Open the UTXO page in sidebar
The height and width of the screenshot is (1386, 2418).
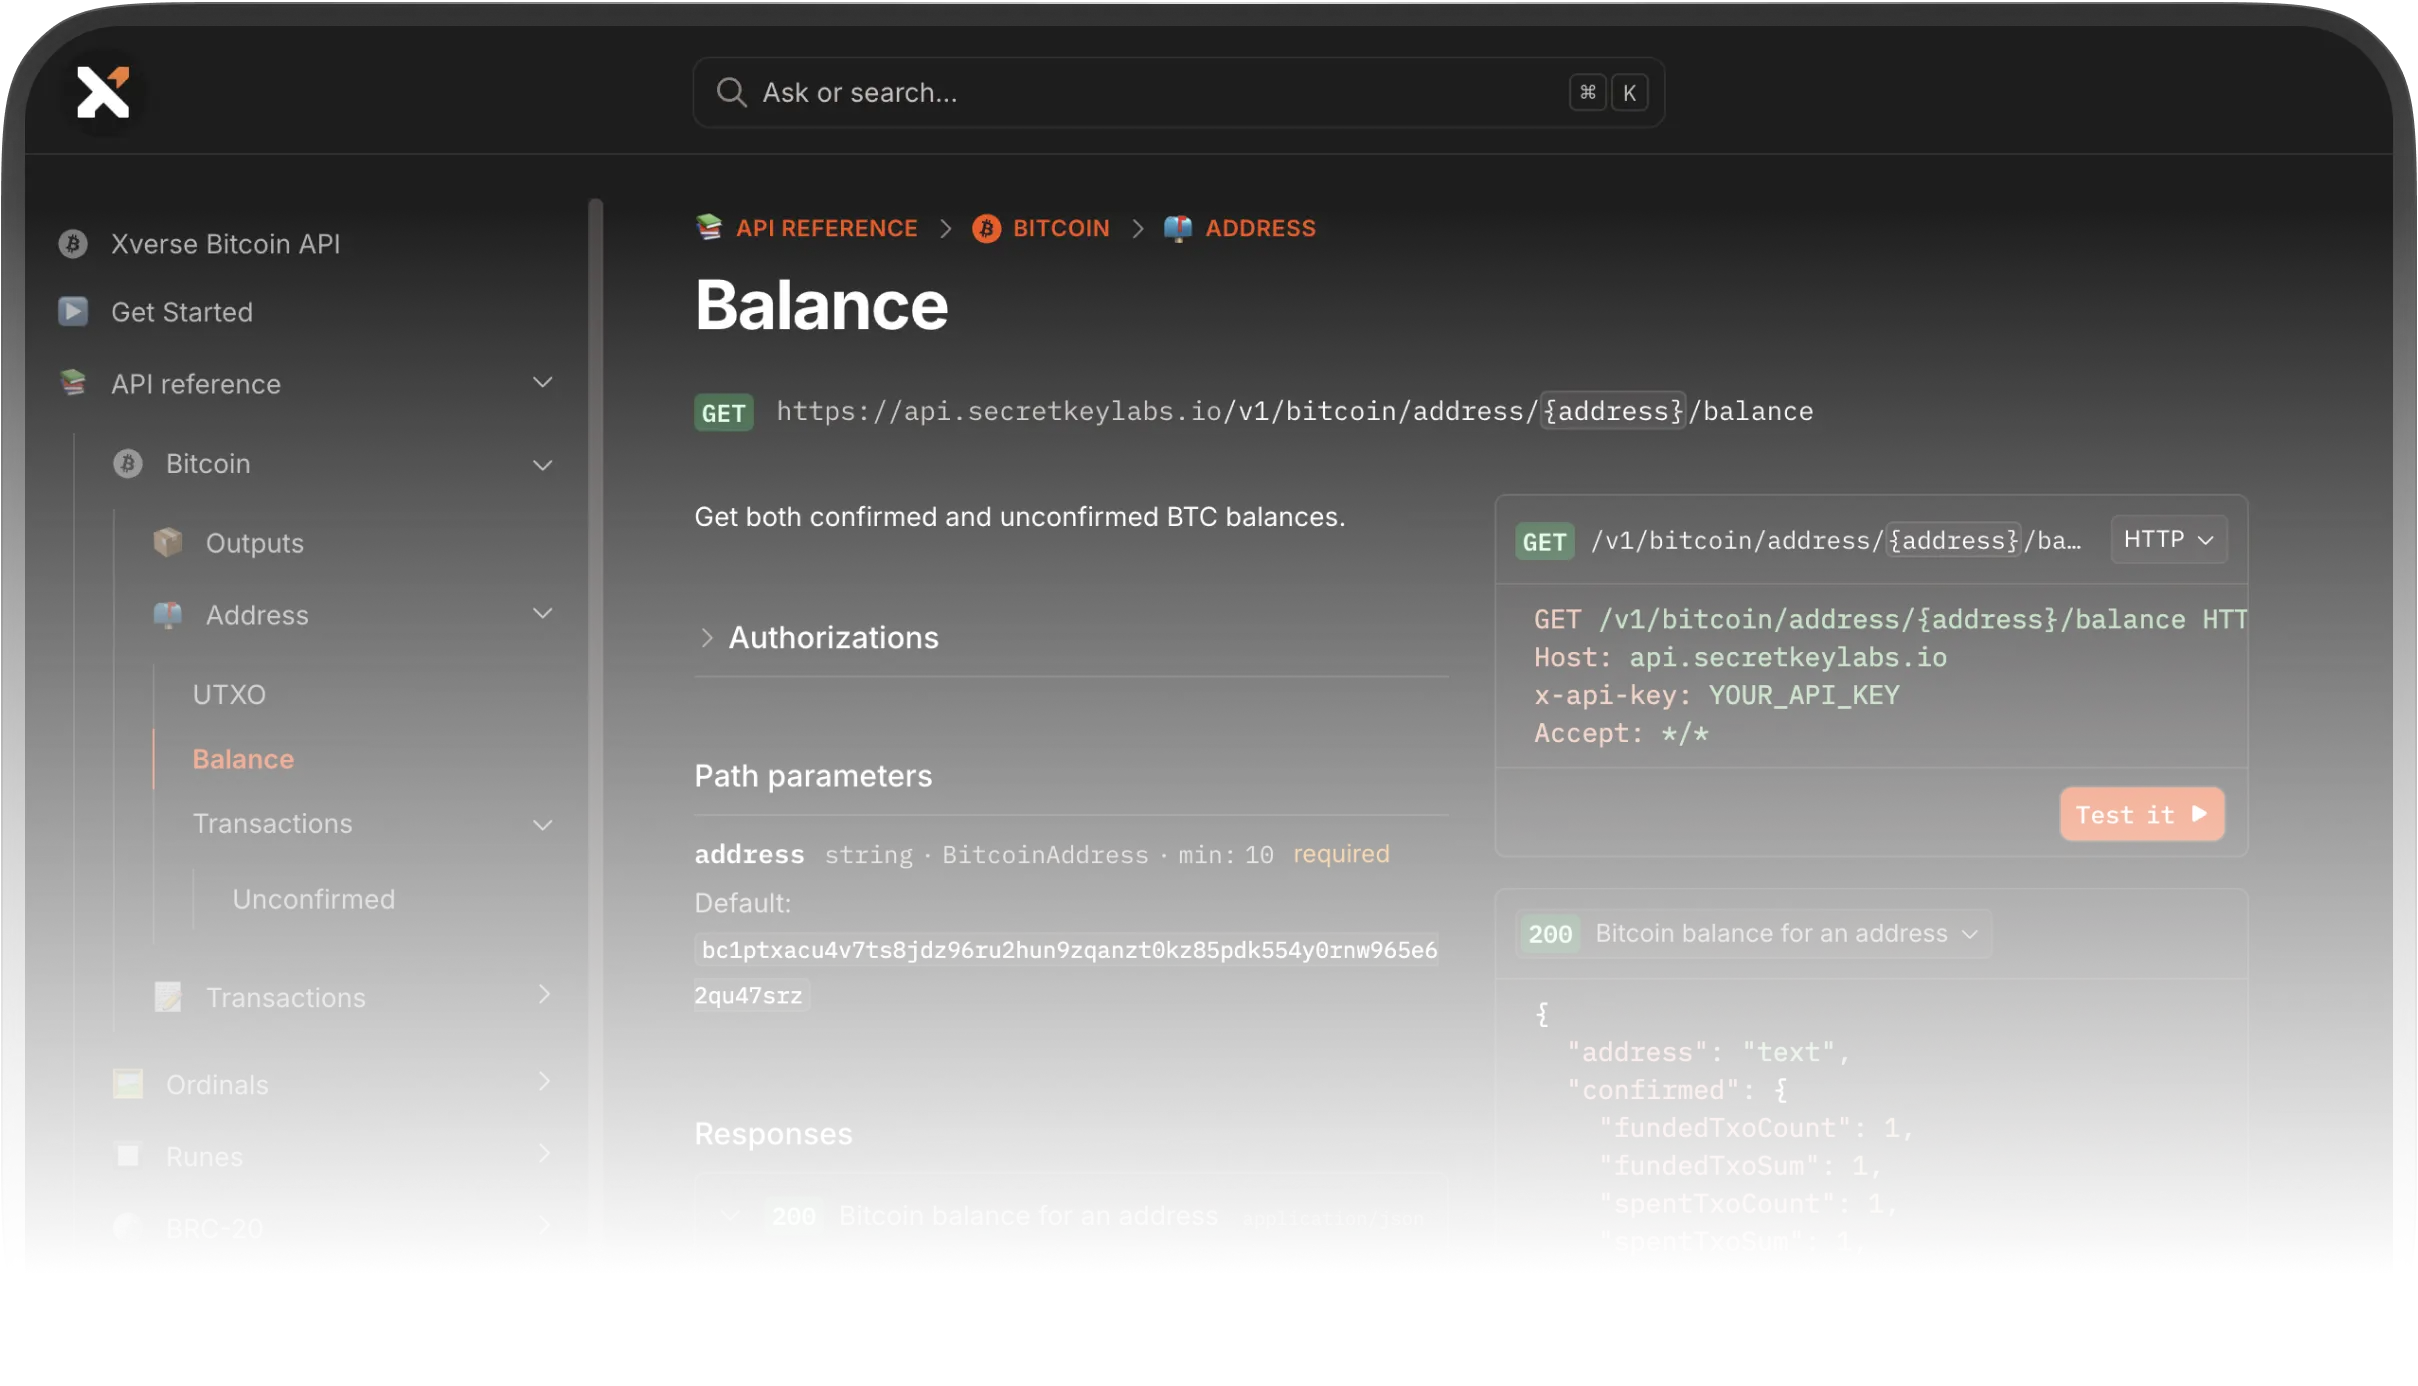point(229,694)
